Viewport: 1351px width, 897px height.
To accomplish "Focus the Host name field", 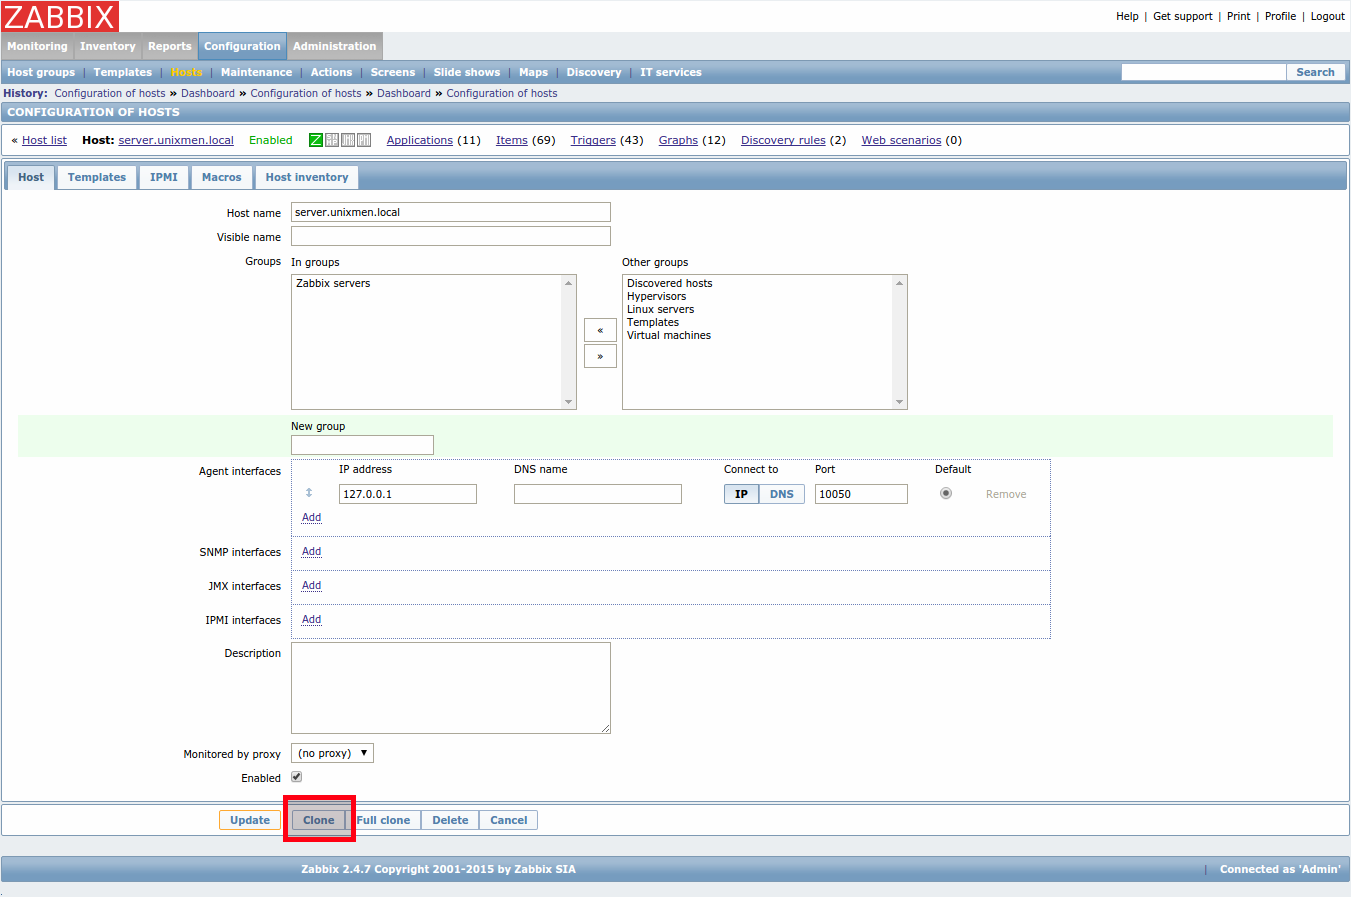I will point(451,212).
